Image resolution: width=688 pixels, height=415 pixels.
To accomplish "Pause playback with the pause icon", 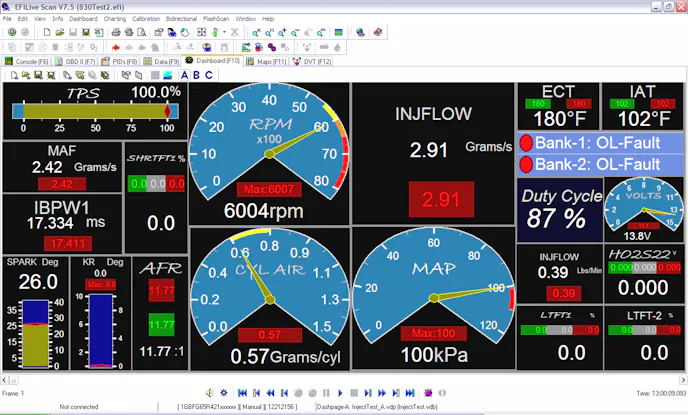I will 326,393.
